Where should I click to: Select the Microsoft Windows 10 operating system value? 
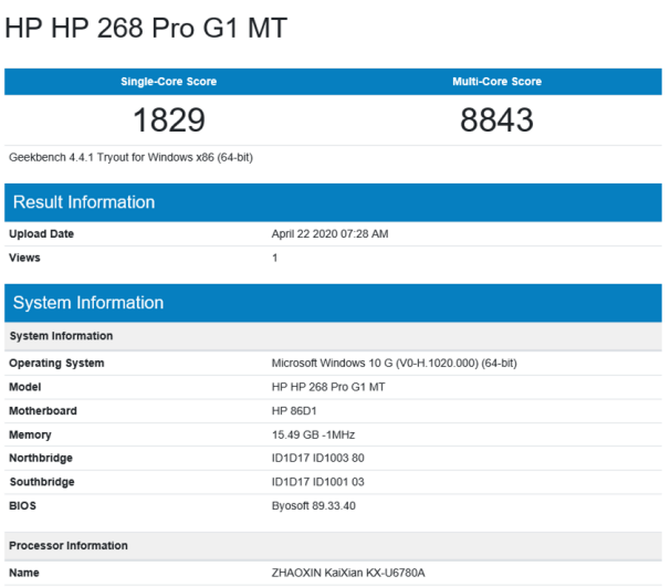394,363
